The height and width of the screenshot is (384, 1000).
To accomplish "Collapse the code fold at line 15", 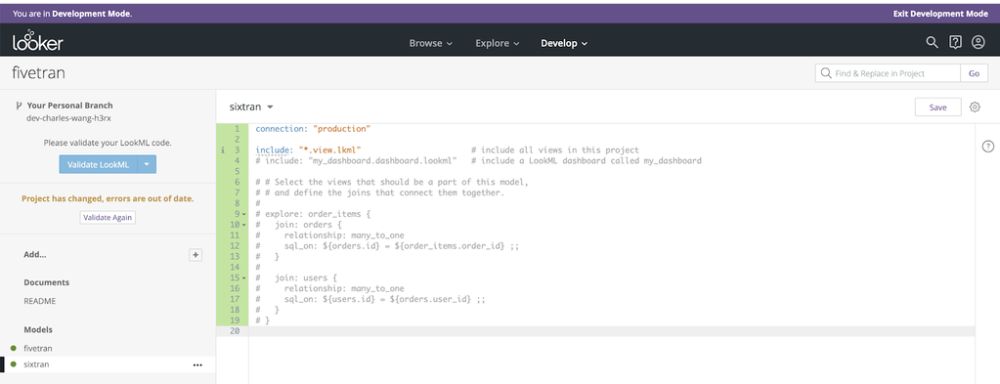I will (244, 278).
